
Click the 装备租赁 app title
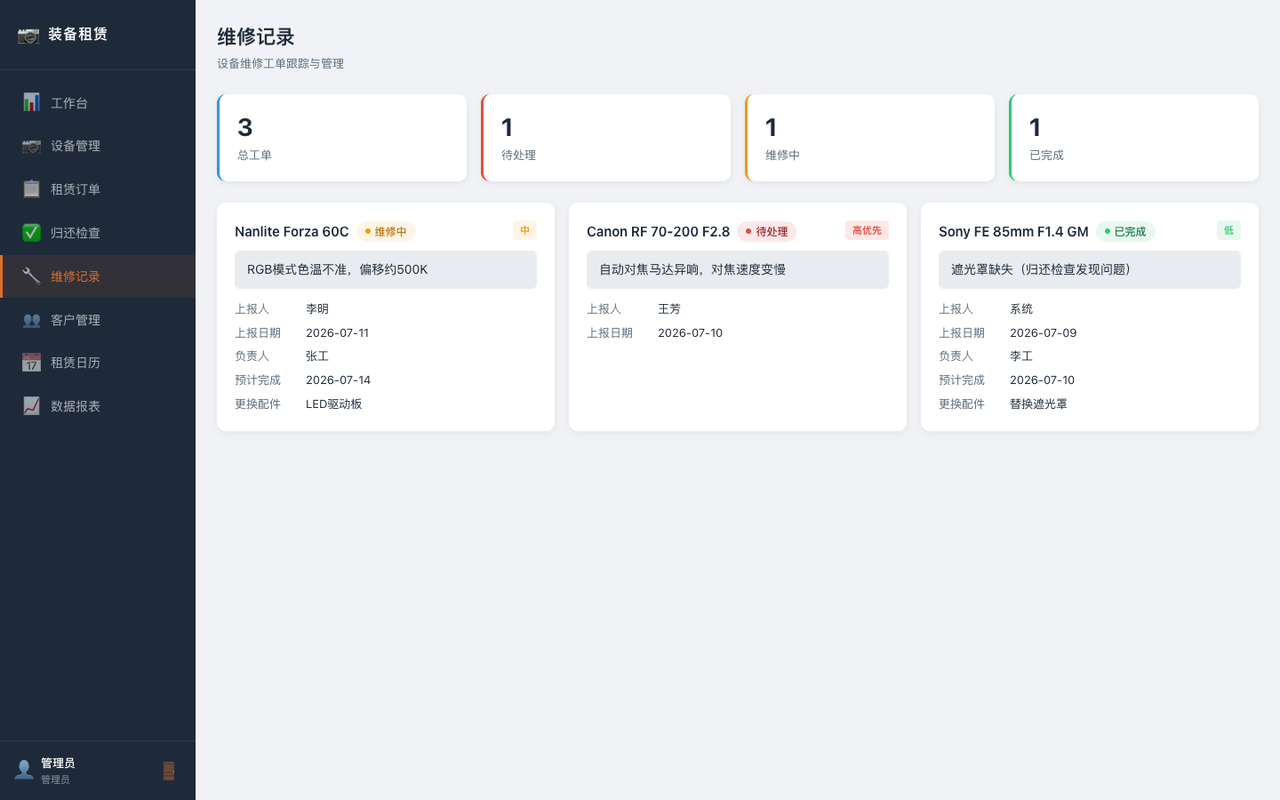click(78, 35)
